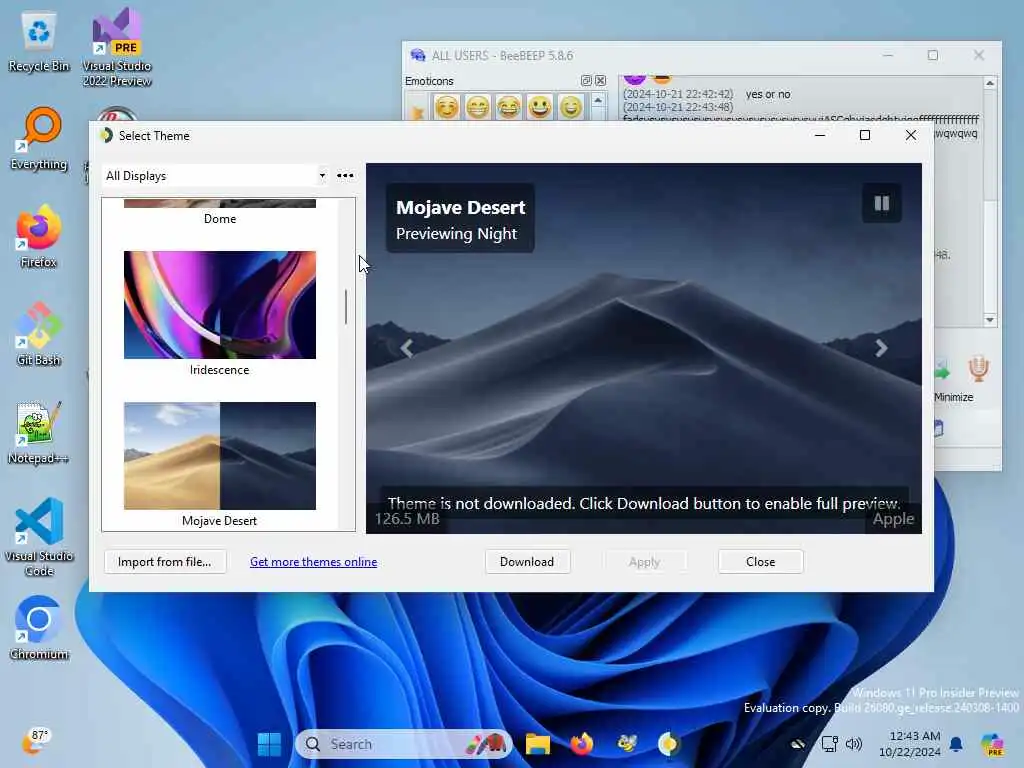Screen dimensions: 1024x768
Task: Open Visual Studio Code desktop icon
Action: click(39, 537)
